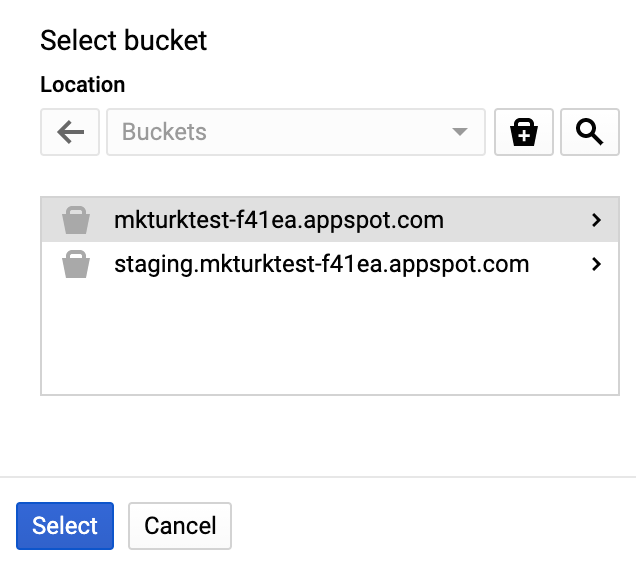Screen dimensions: 636x564
Task: Click the divider line above the Select button
Action: pyautogui.click(x=318, y=477)
